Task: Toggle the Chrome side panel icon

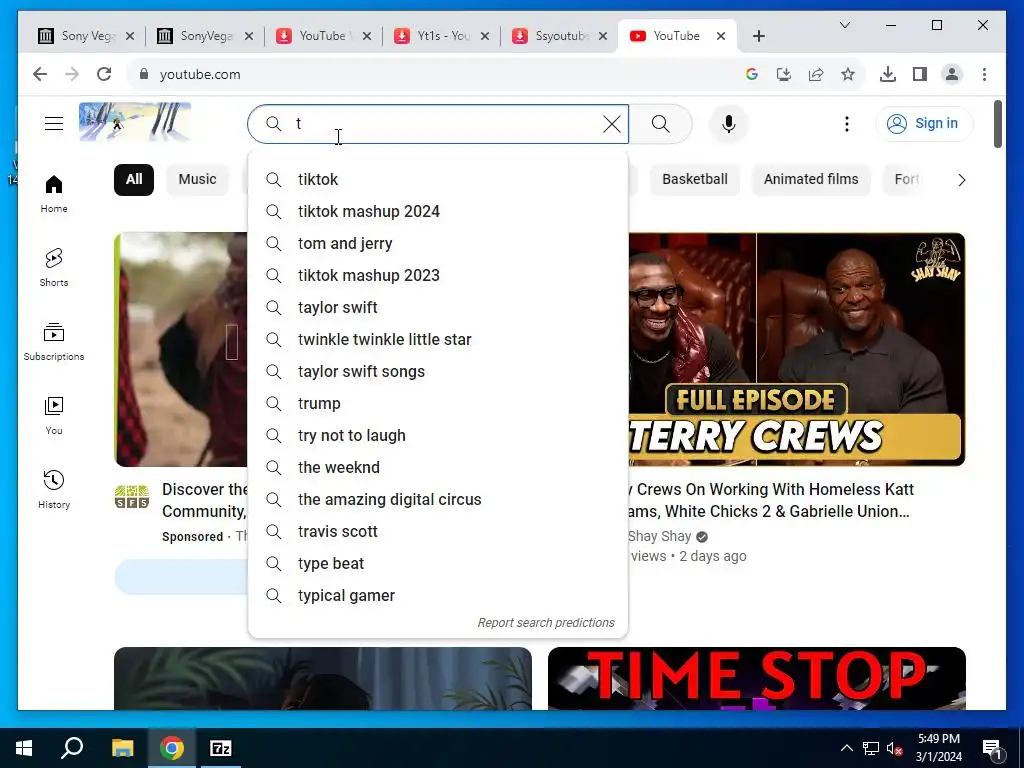Action: 920,74
